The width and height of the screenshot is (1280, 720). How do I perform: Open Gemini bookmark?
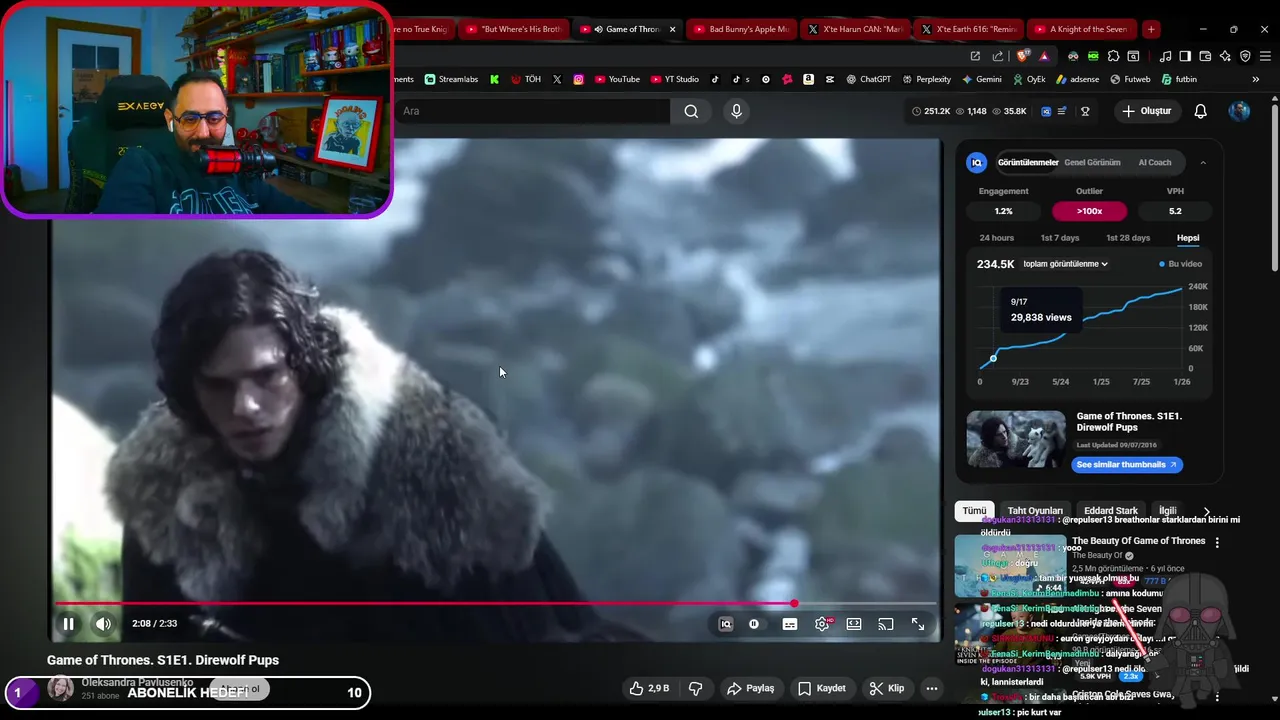pos(982,79)
